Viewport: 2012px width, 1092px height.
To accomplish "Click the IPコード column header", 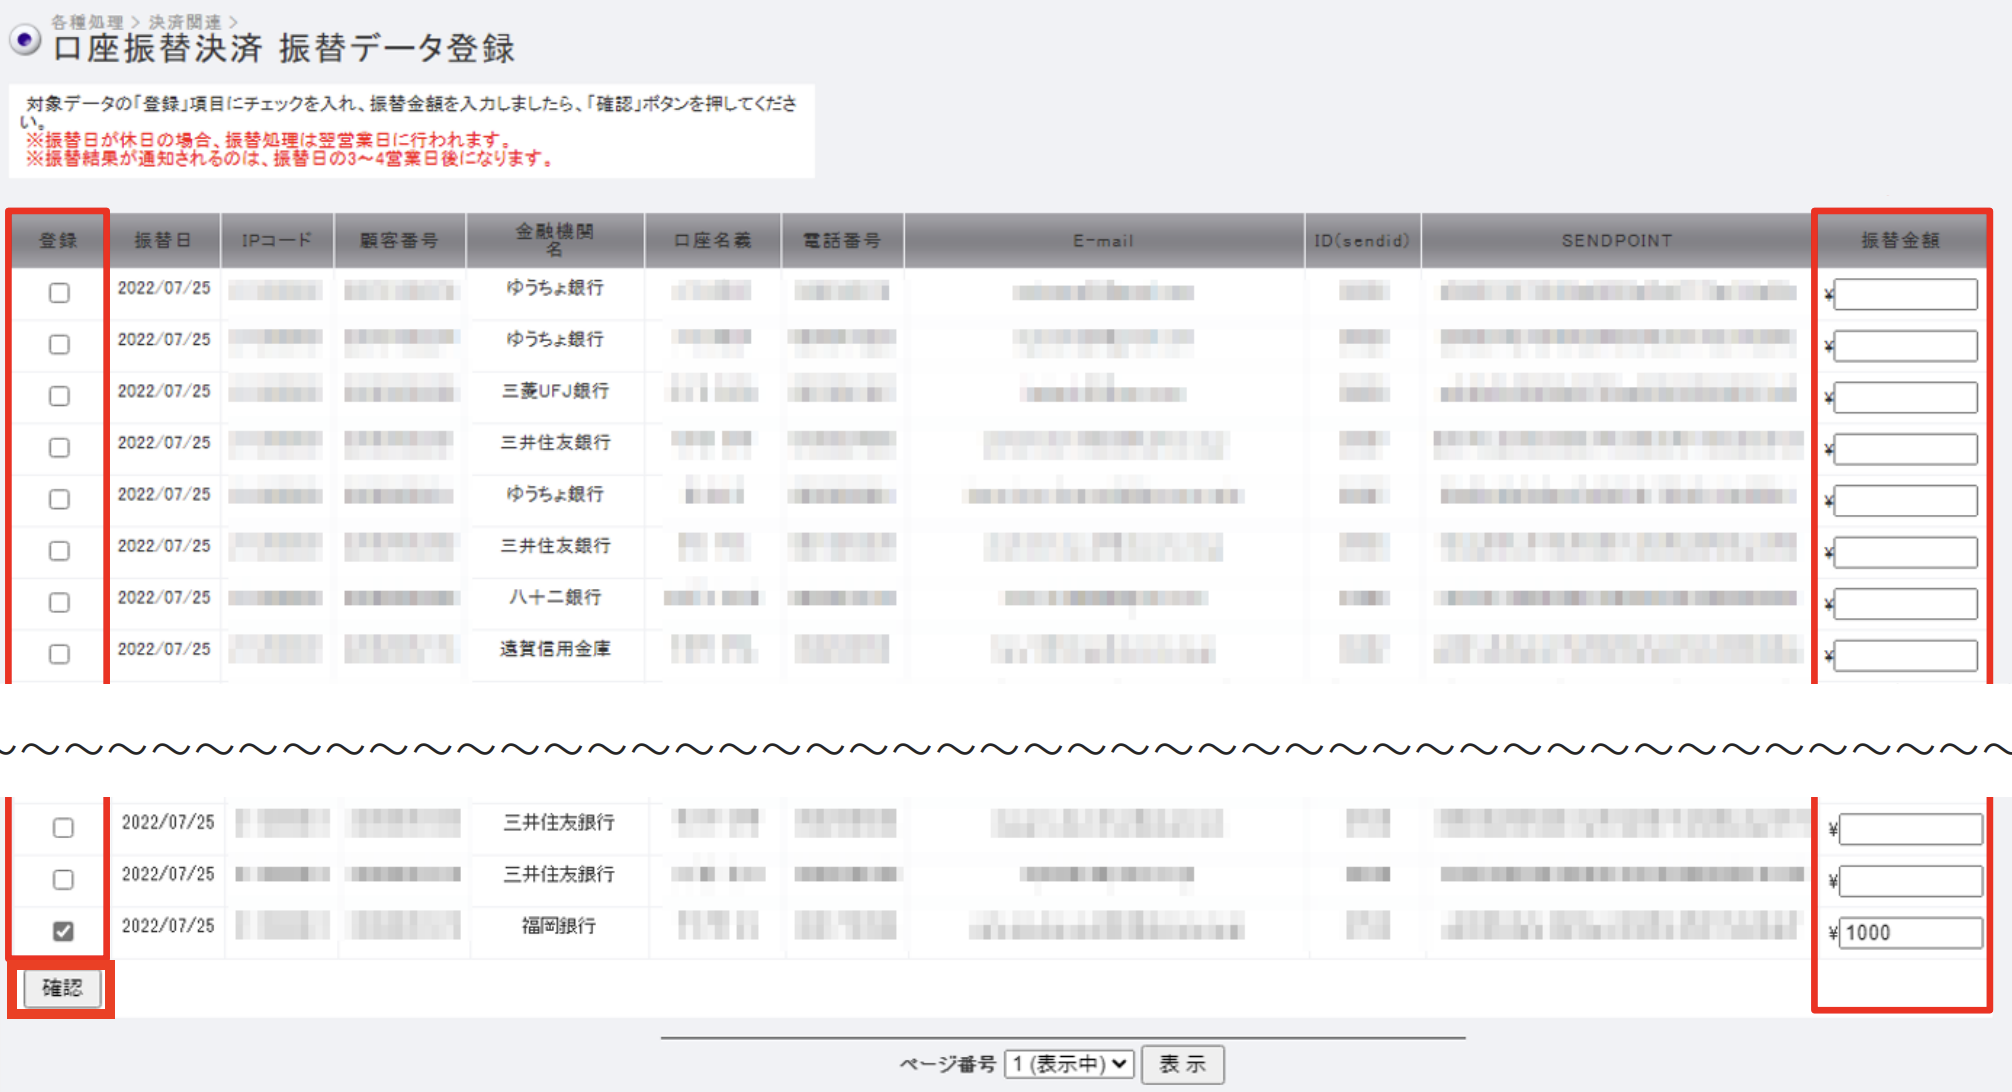I will tap(277, 240).
